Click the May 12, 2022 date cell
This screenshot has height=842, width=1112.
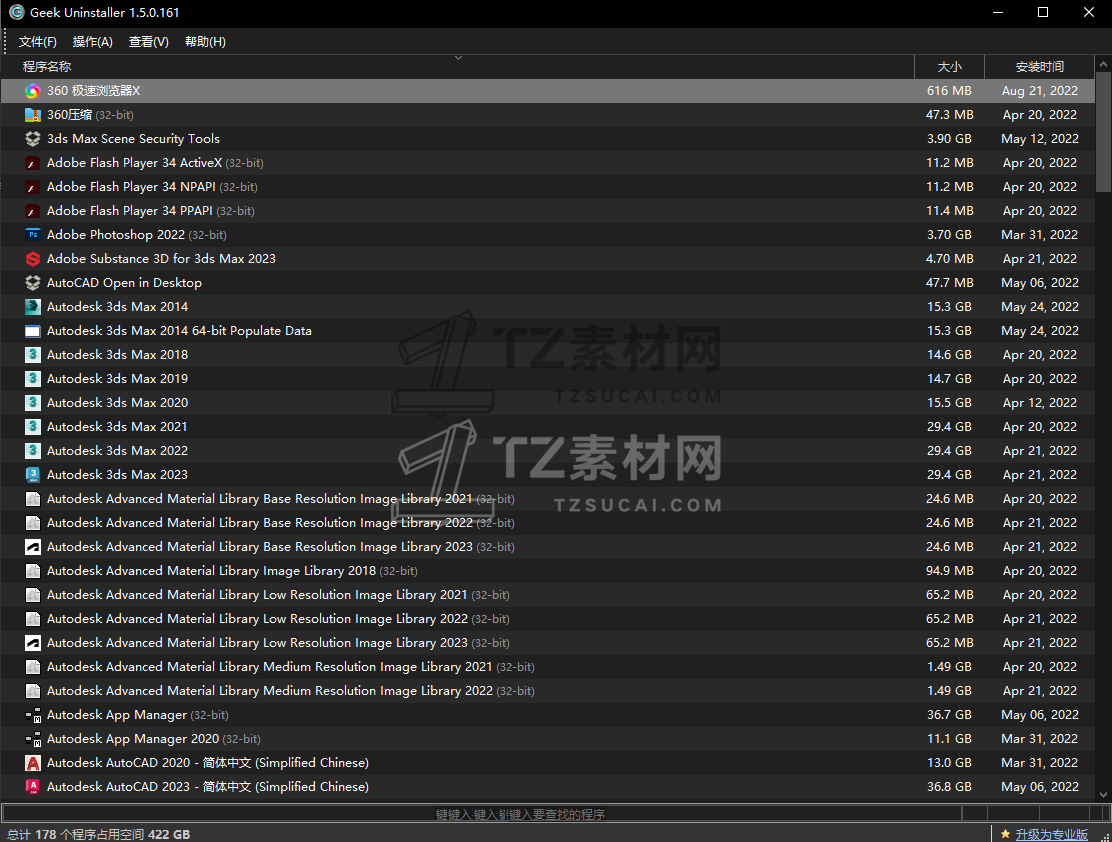[x=1040, y=139]
